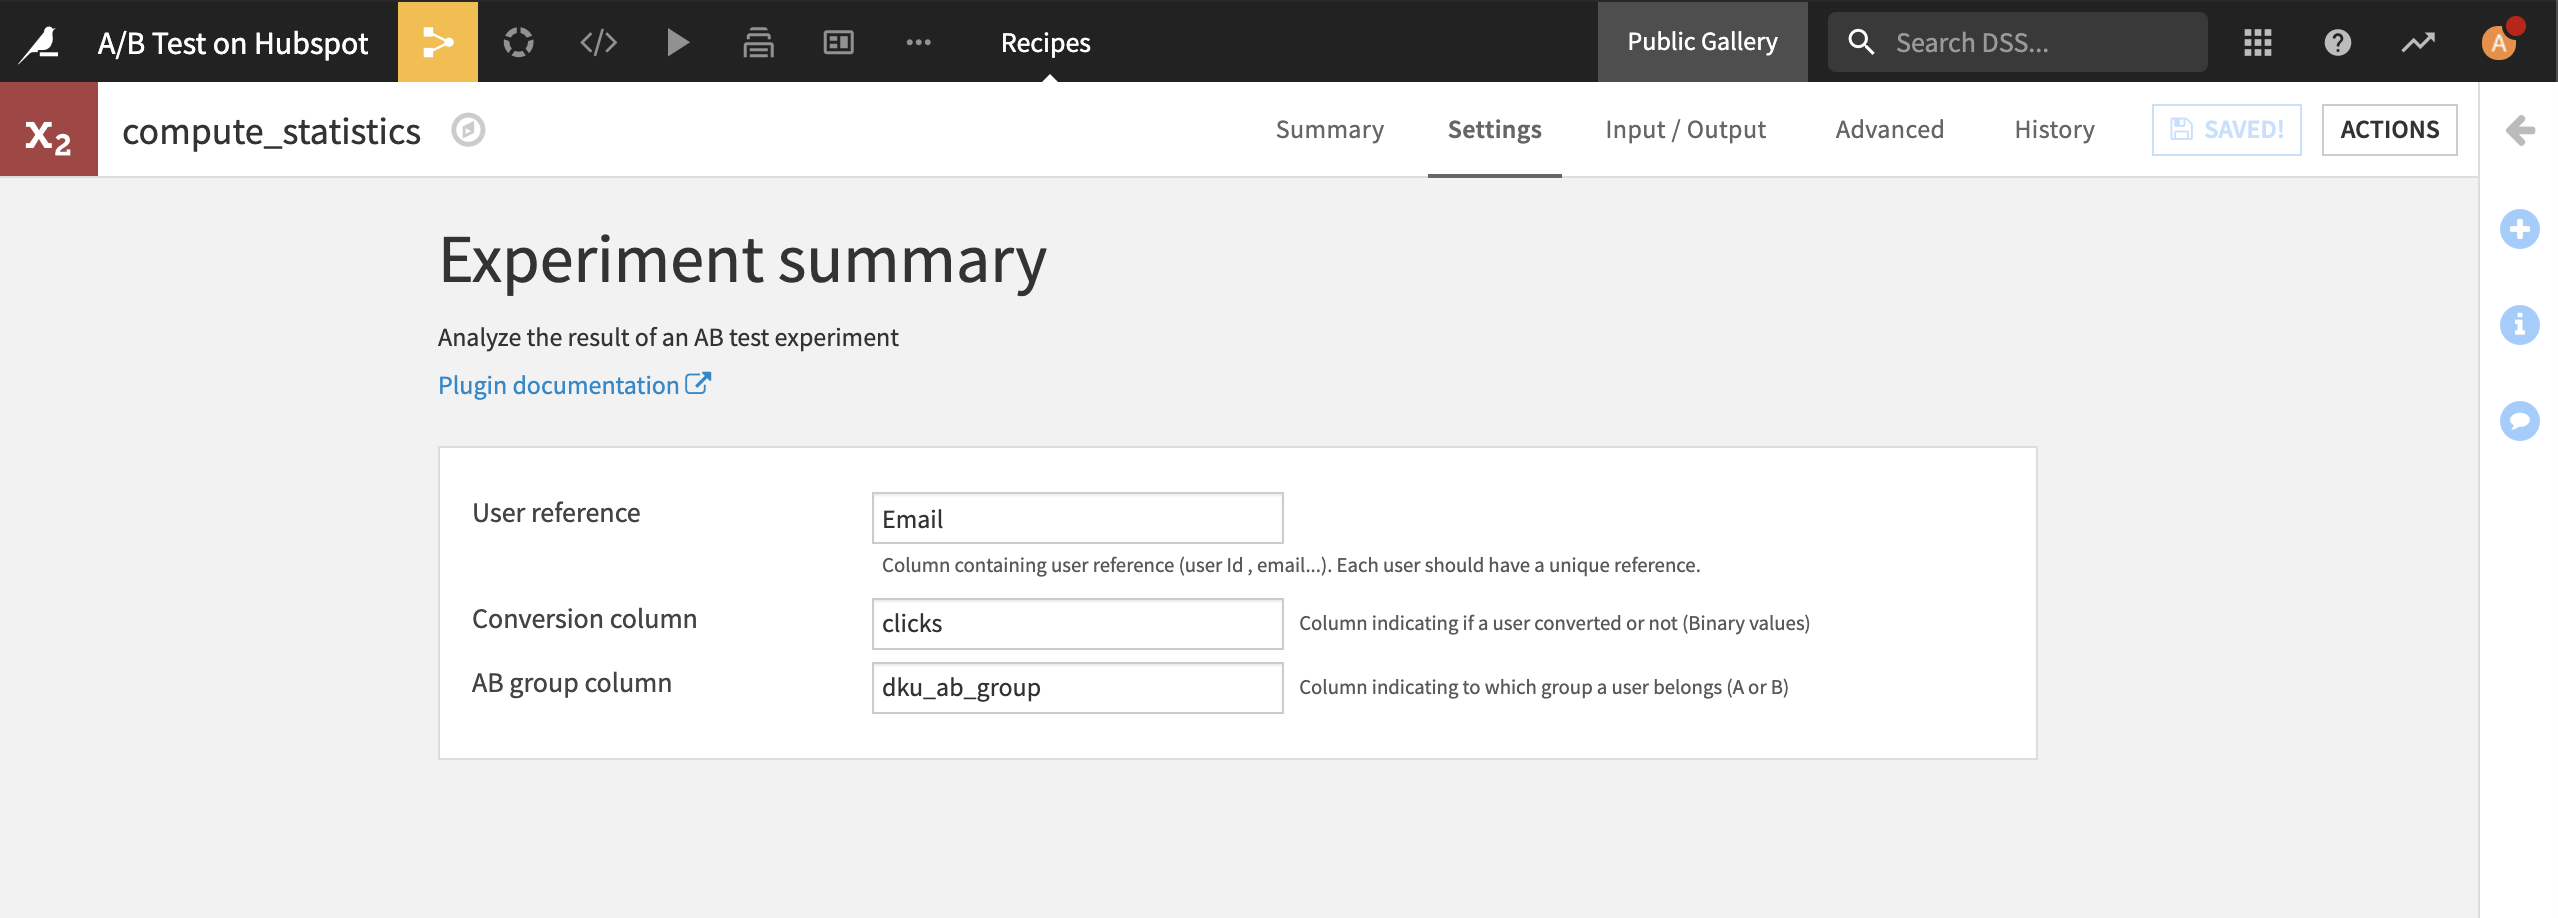Switch to the Summary tab

pyautogui.click(x=1329, y=130)
